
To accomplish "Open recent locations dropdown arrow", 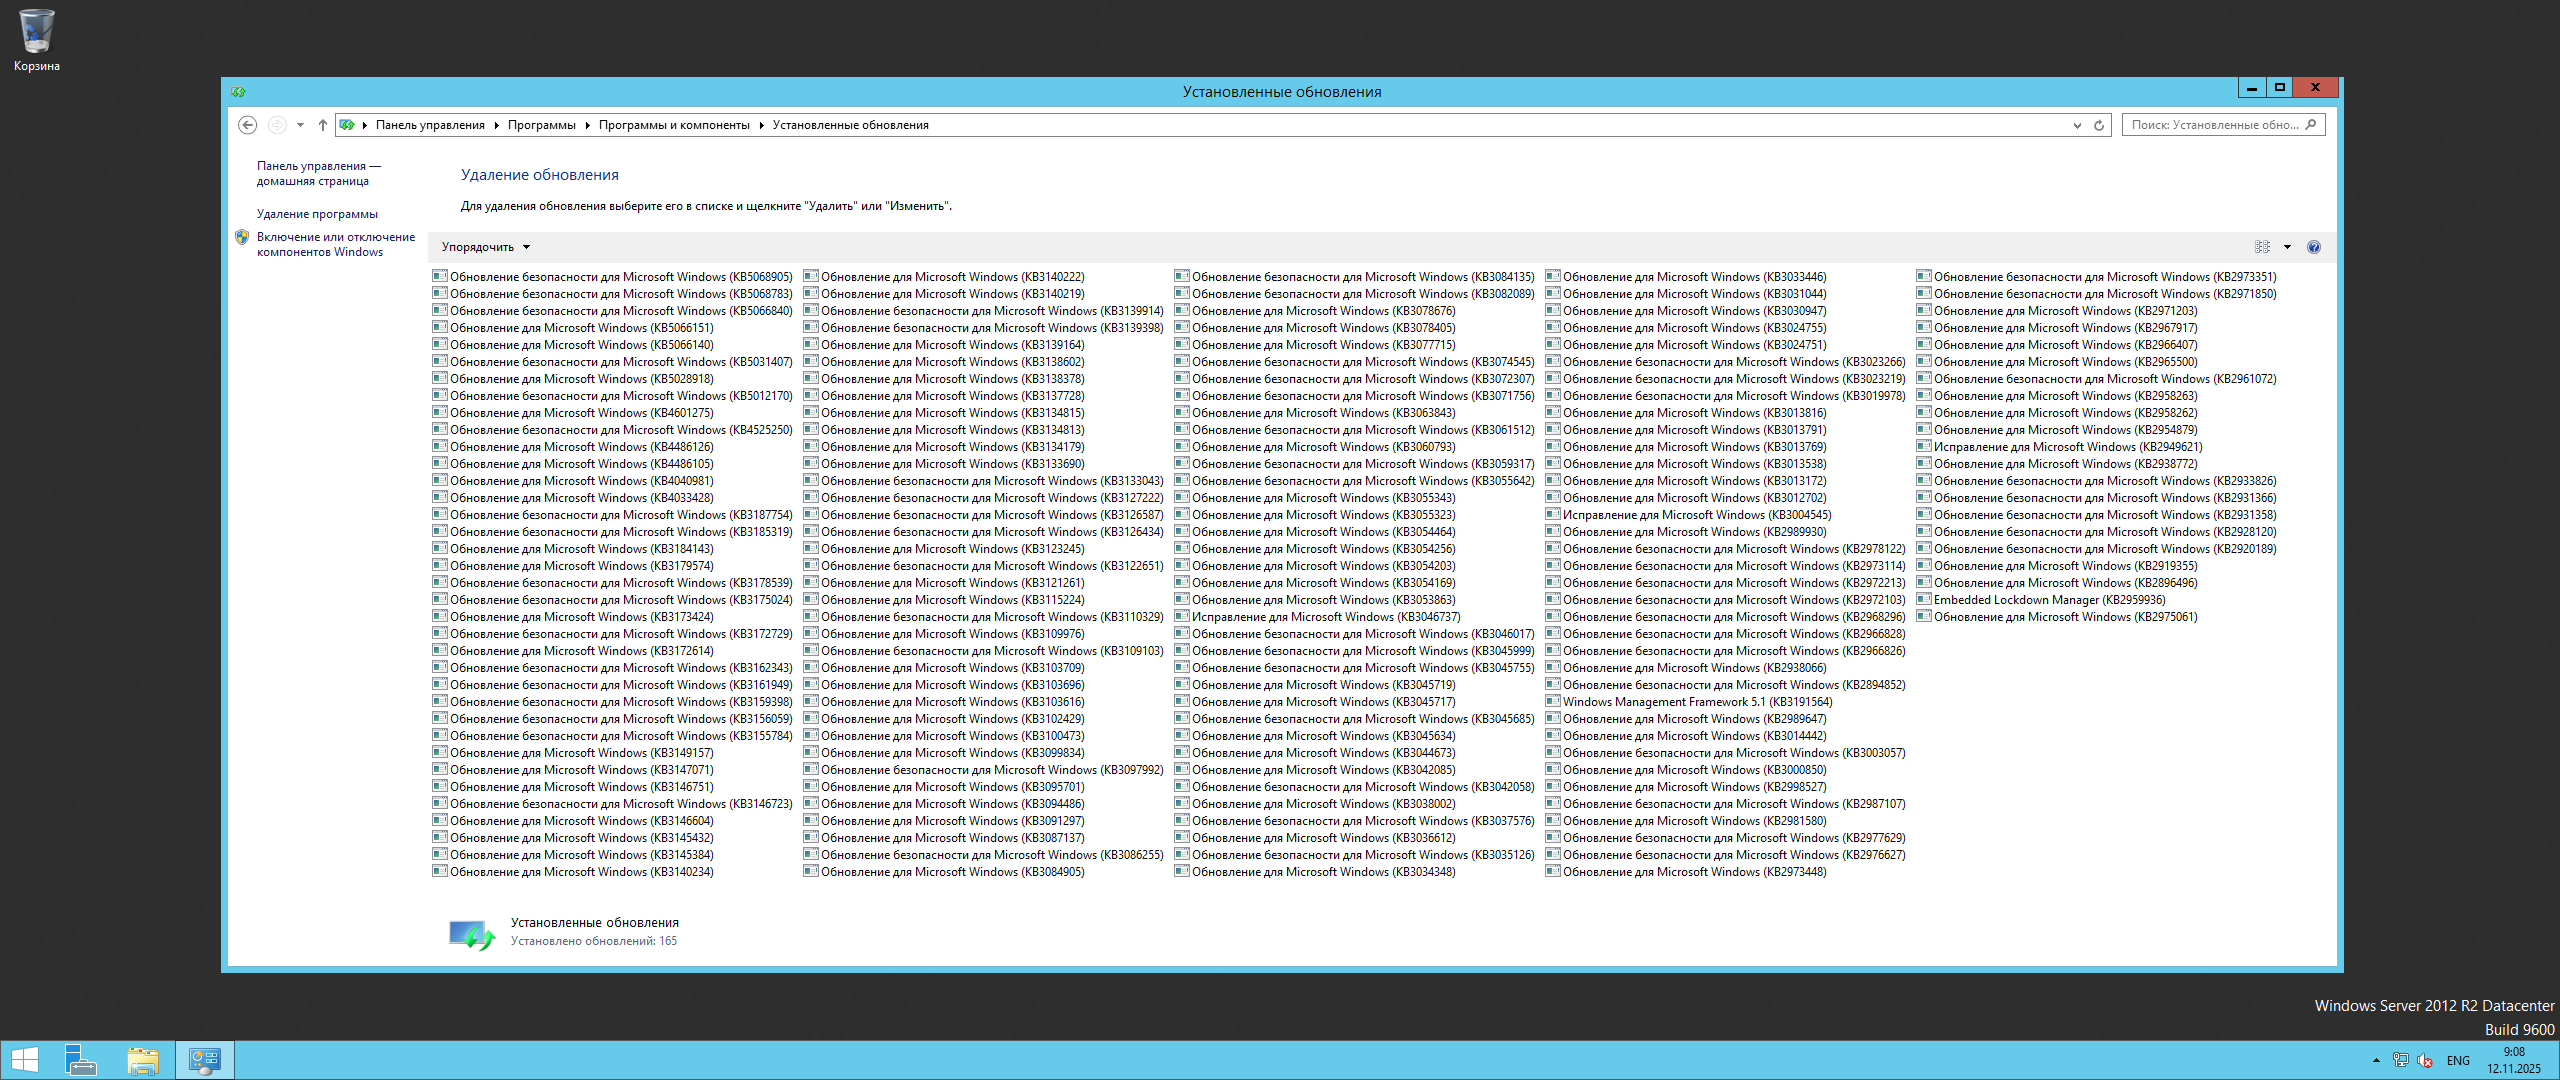I will [300, 125].
